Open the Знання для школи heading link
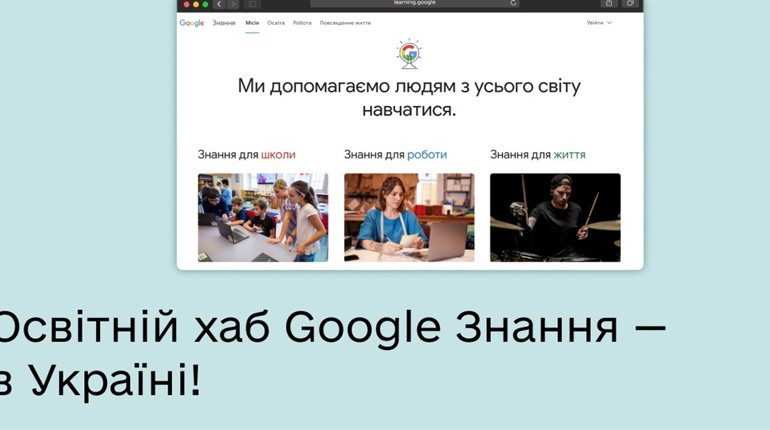This screenshot has width=770, height=430. coord(247,155)
